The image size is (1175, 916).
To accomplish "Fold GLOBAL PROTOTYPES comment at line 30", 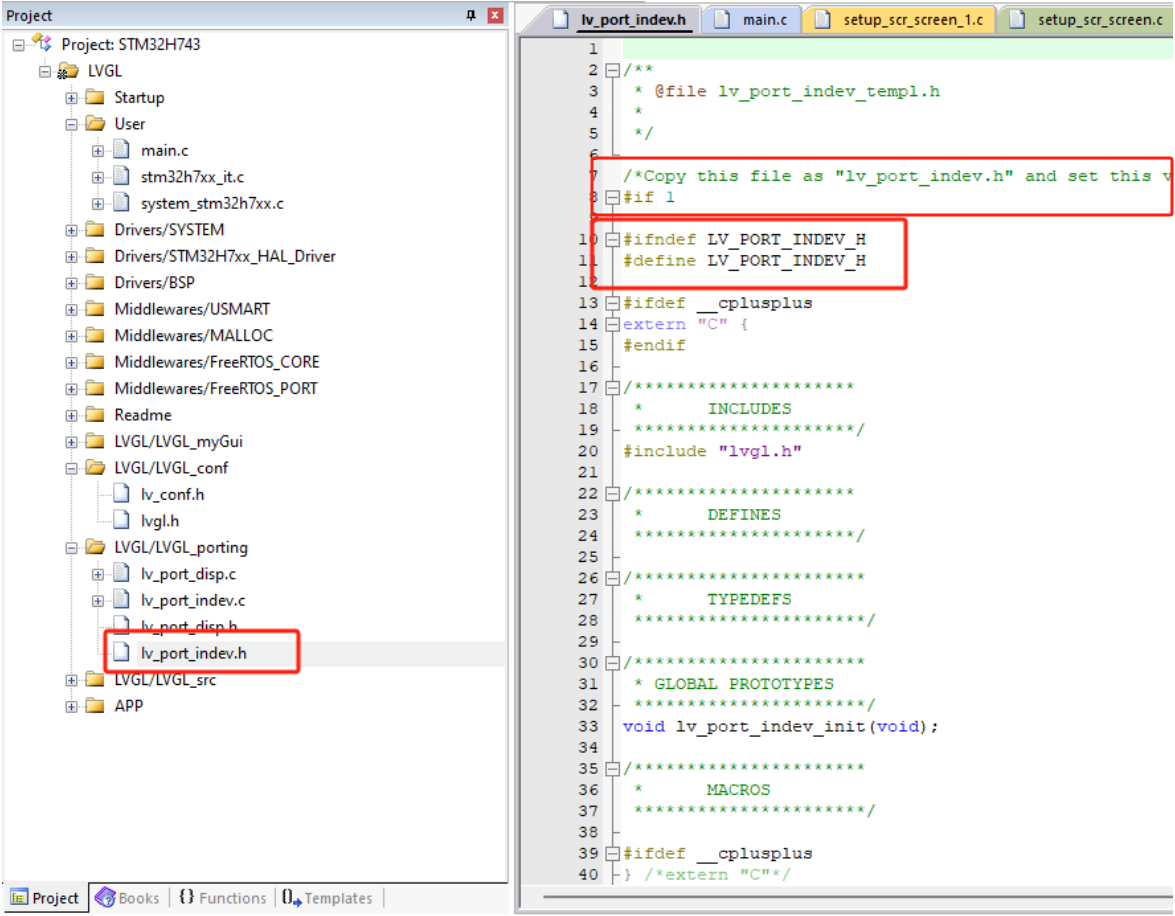I will coord(612,663).
